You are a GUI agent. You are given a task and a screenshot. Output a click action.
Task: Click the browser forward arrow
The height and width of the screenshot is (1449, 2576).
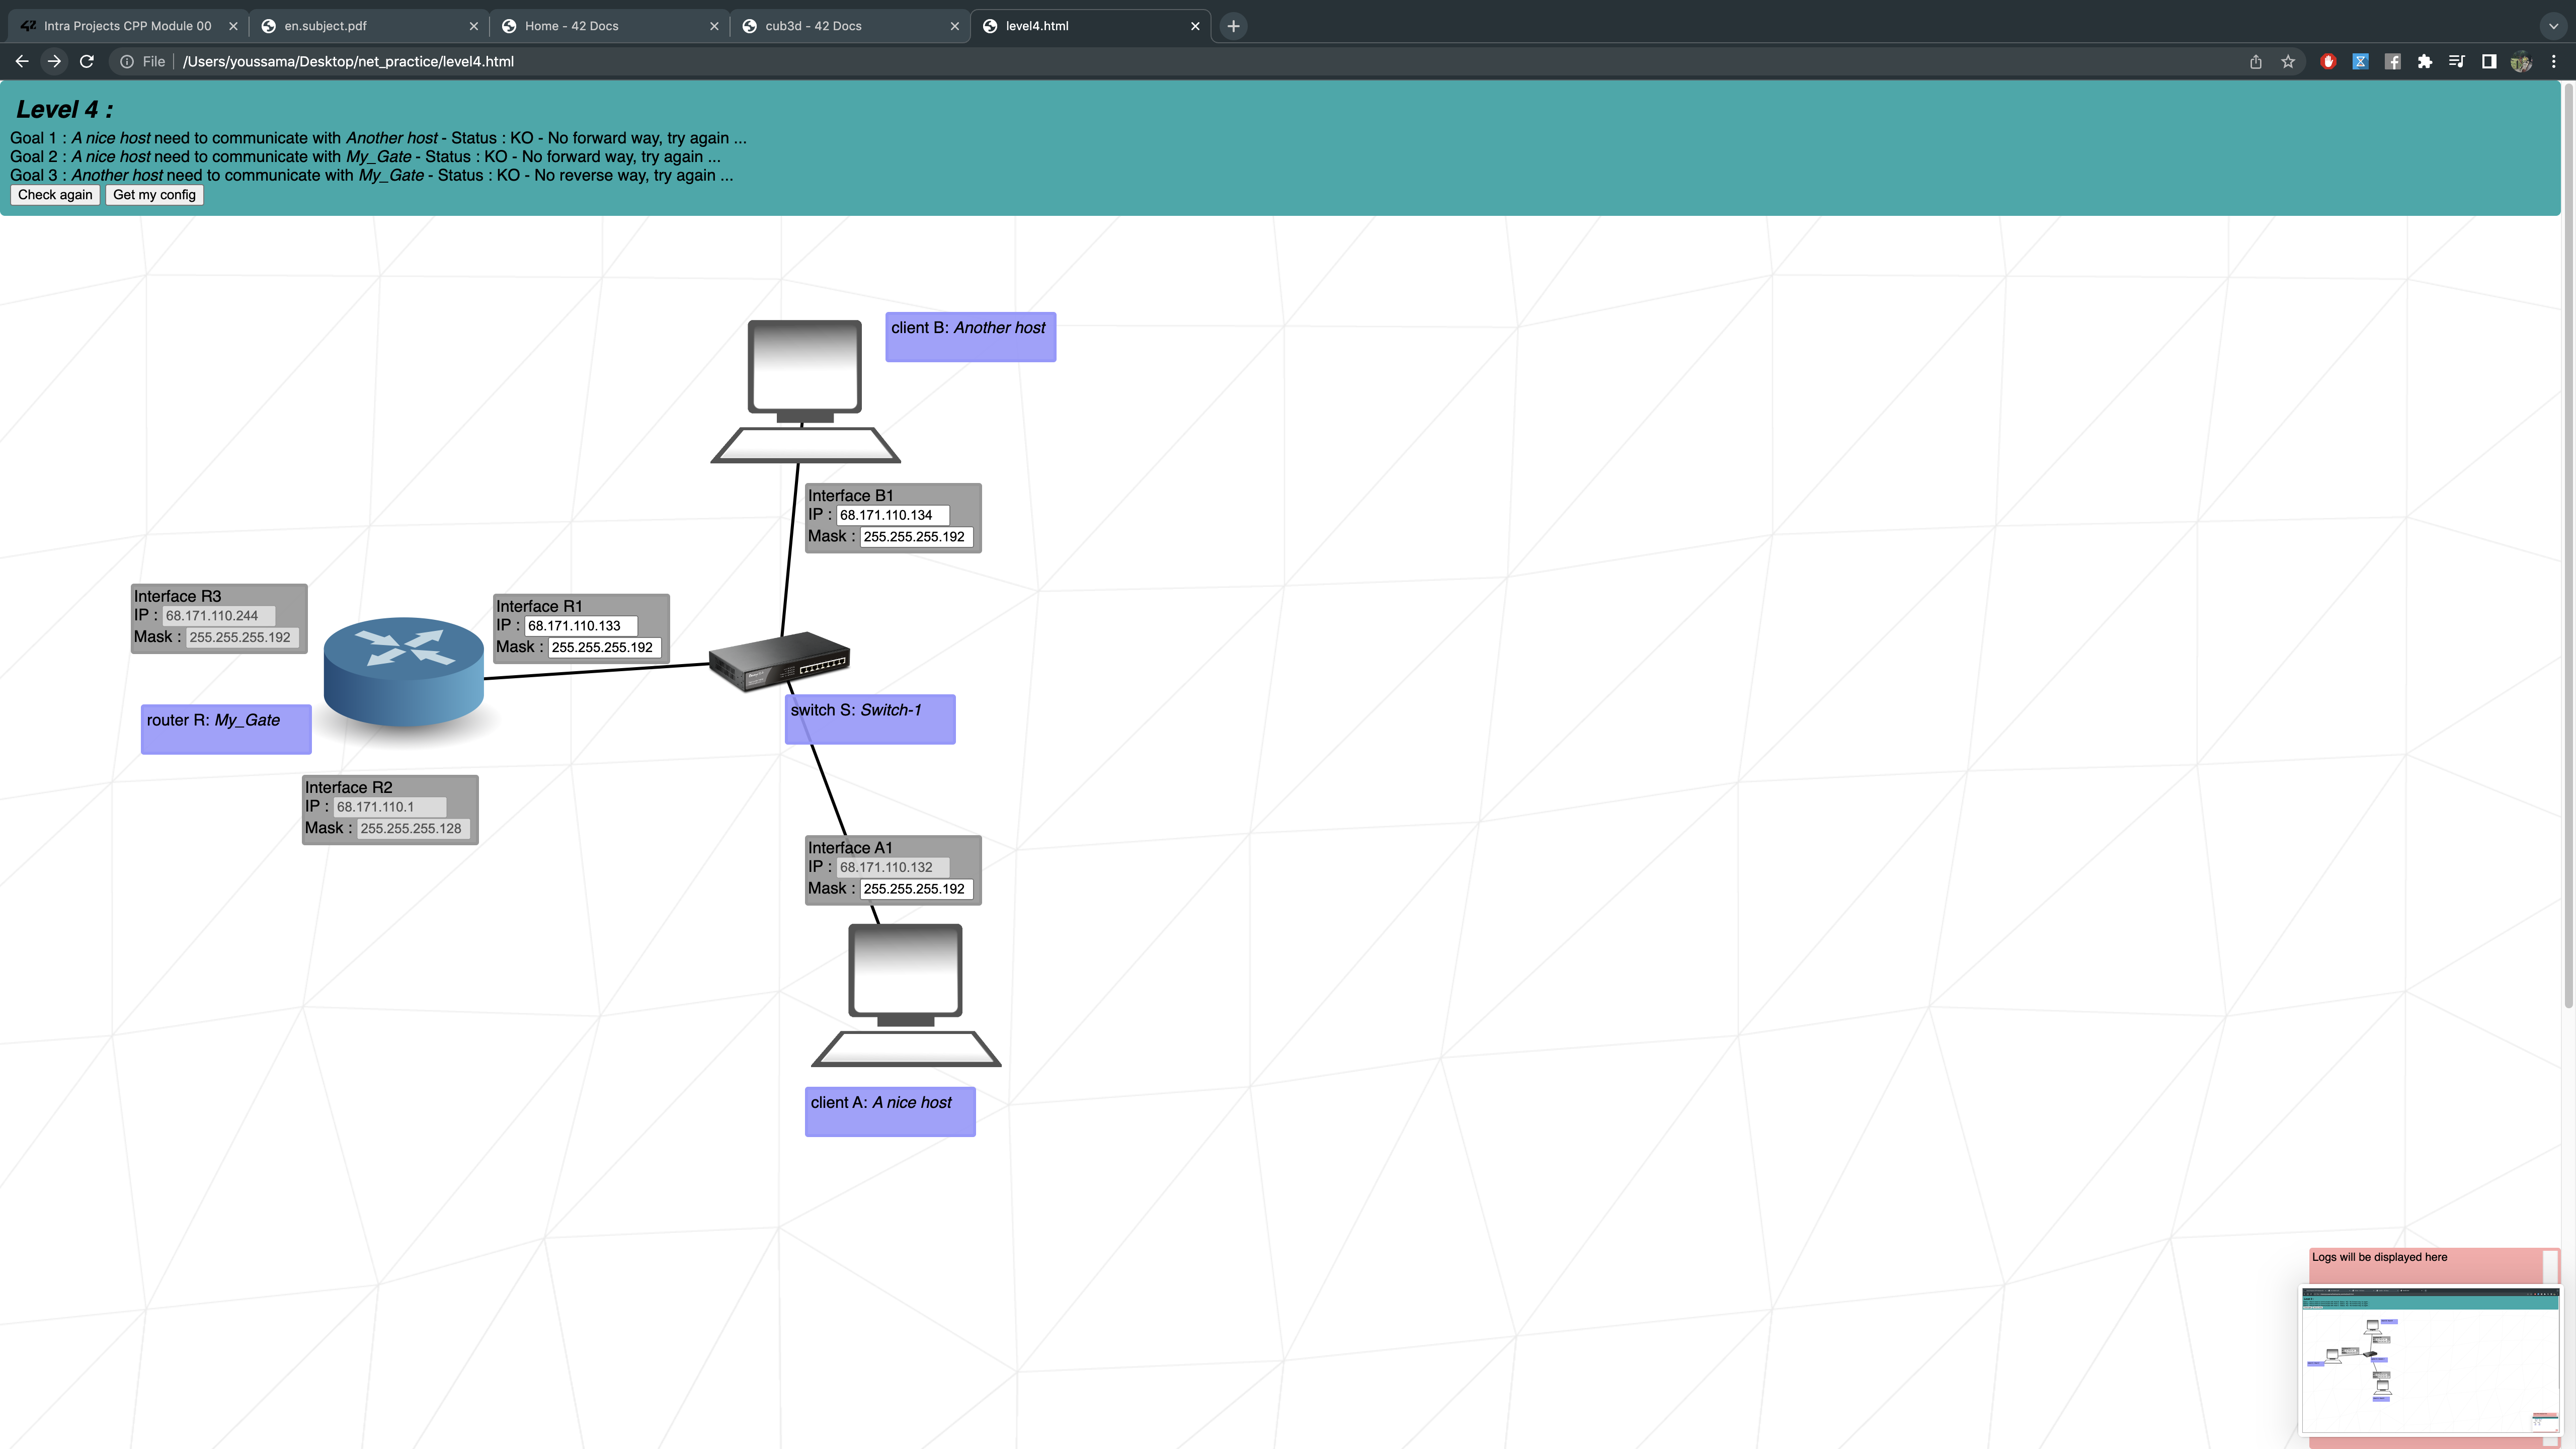point(54,61)
